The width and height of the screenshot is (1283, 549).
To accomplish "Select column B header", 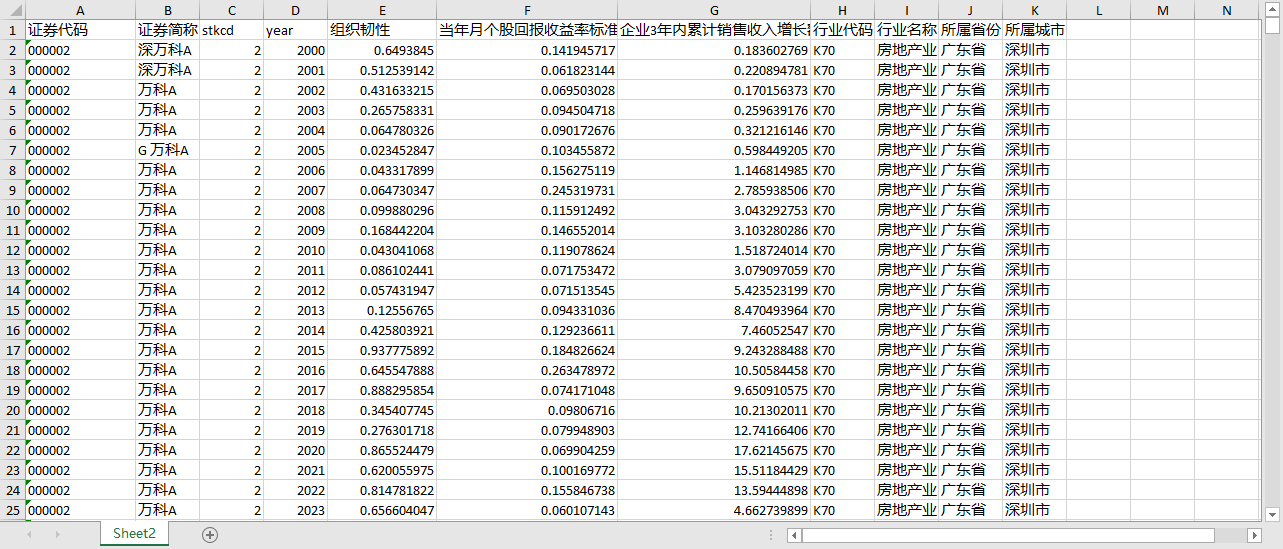I will coord(167,10).
